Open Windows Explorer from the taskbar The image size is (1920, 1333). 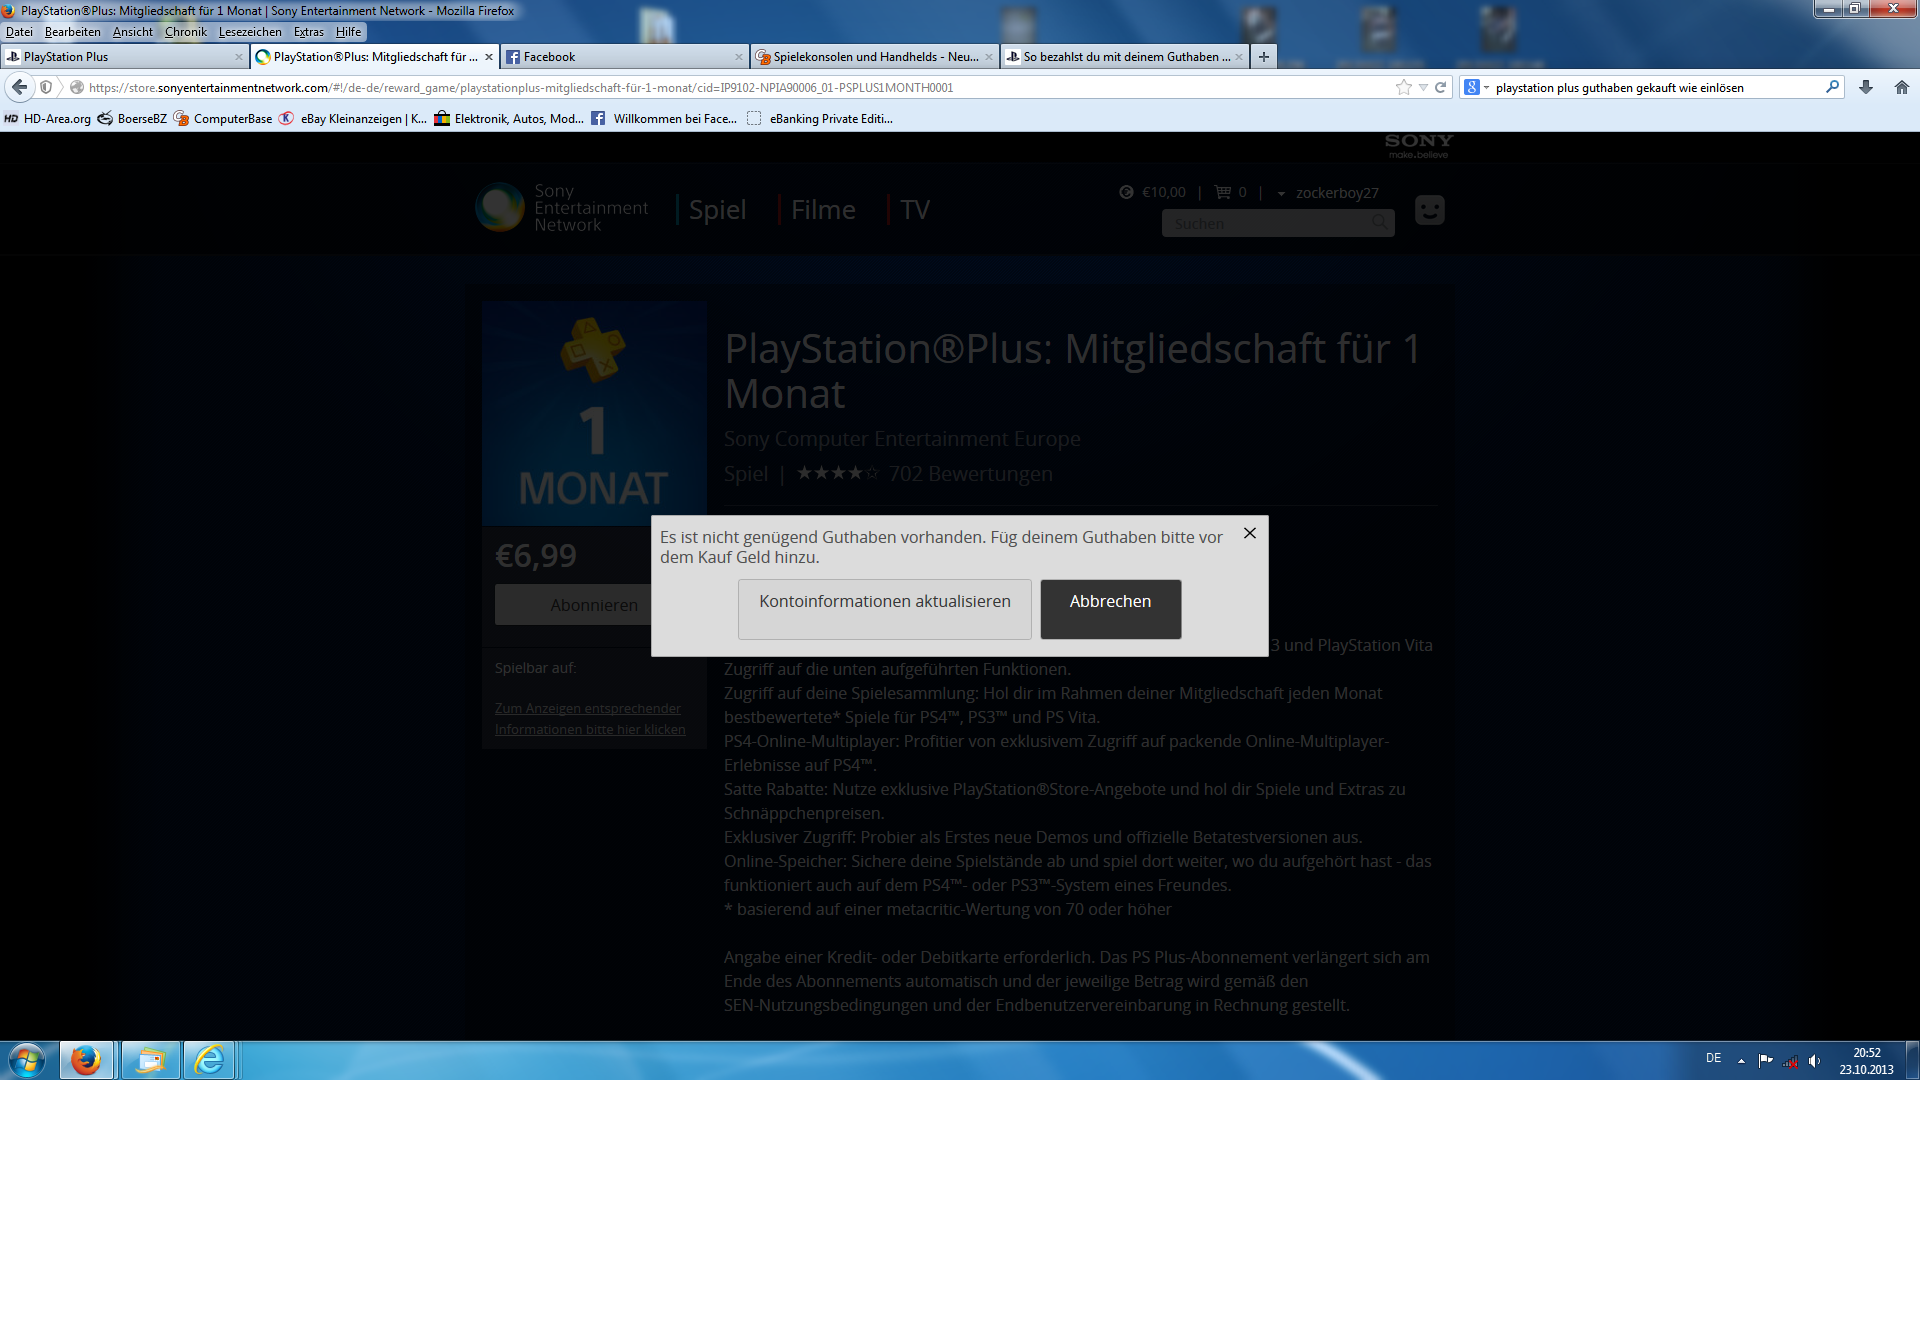[x=150, y=1060]
